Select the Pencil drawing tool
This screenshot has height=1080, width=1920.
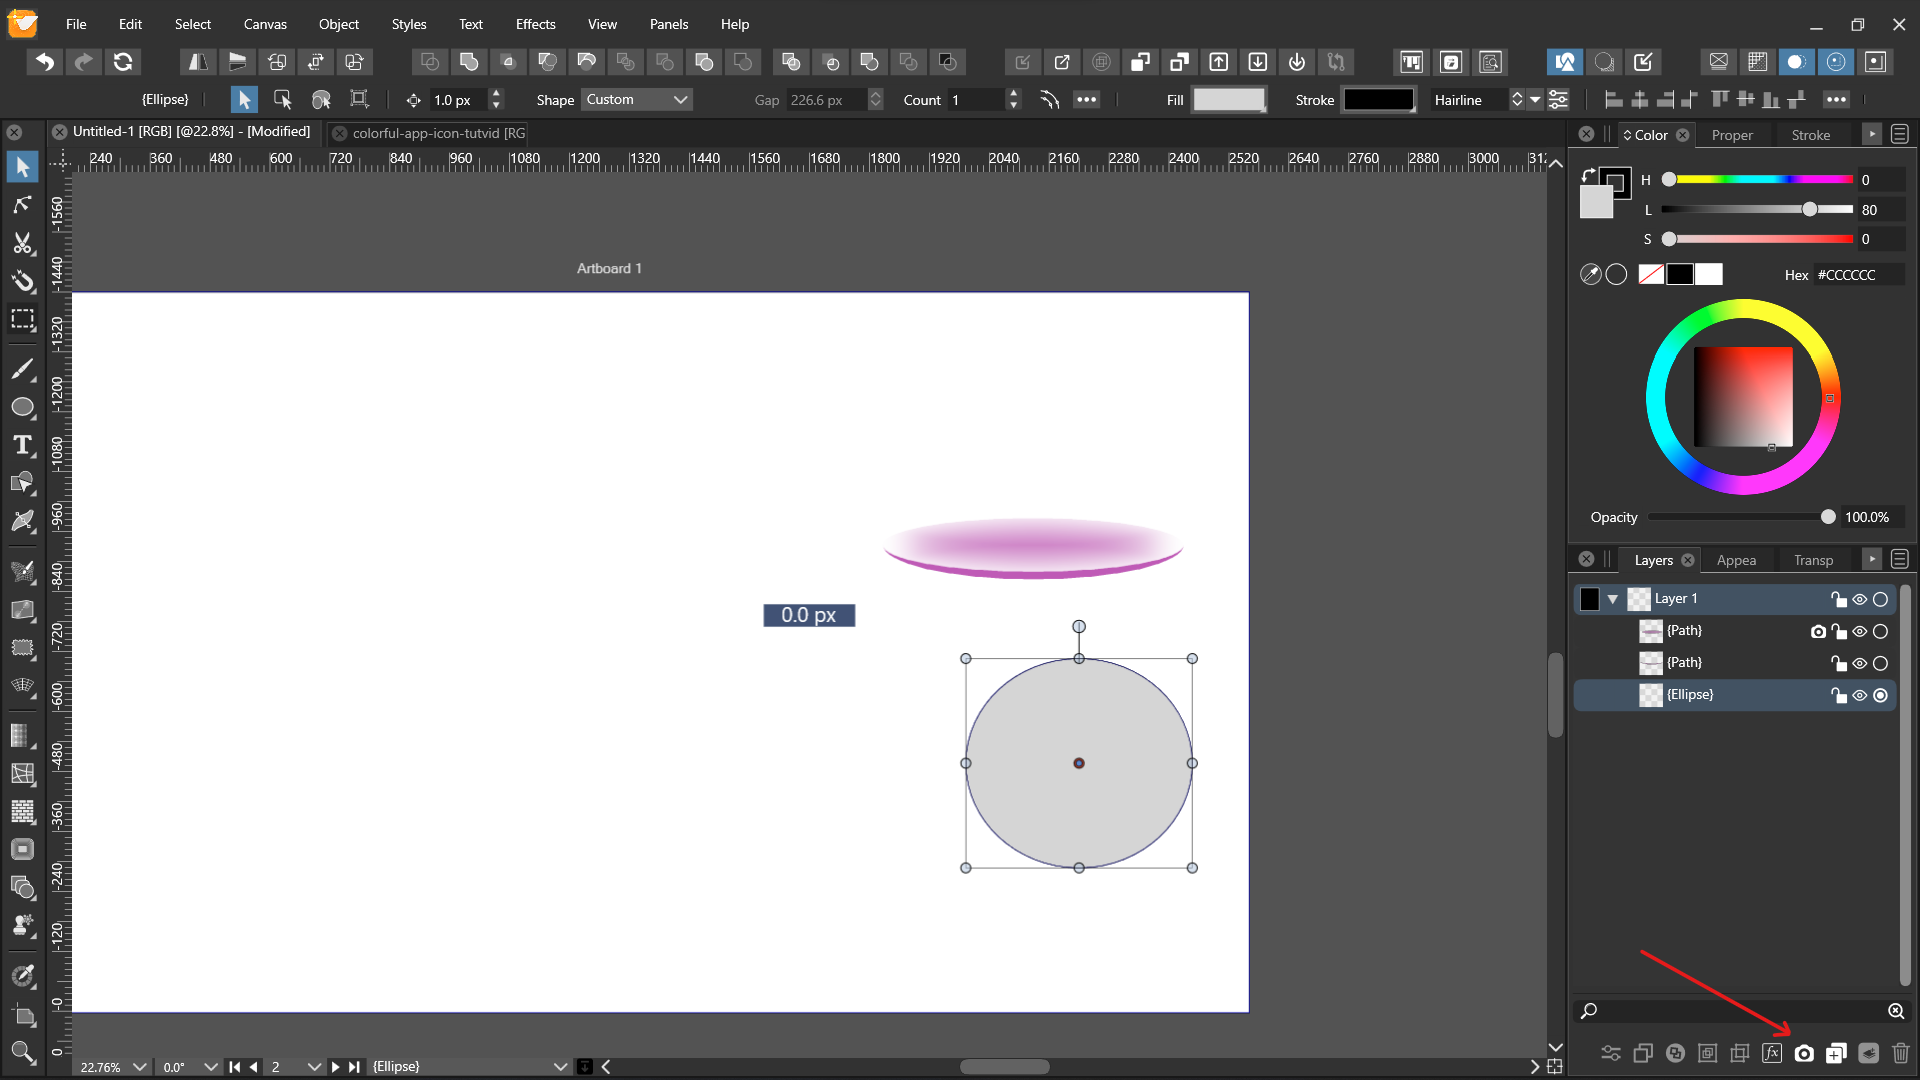[x=22, y=369]
